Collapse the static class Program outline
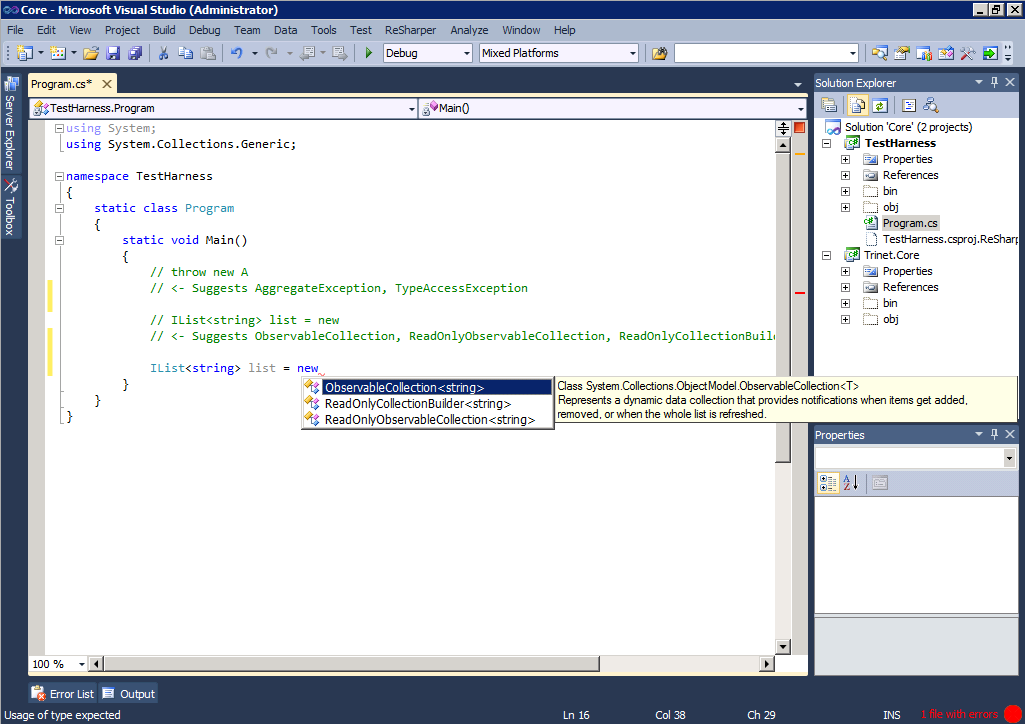This screenshot has height=724, width=1025. point(59,208)
